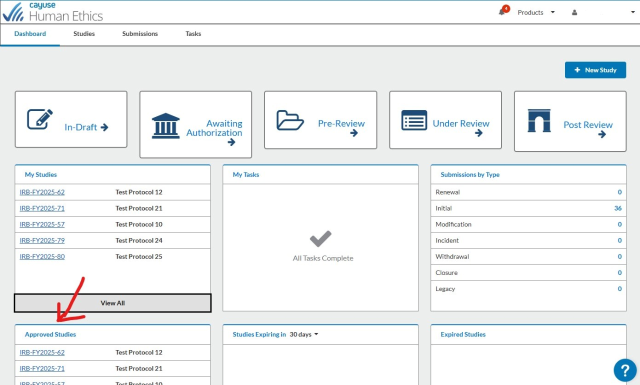Click Test Protocol 24 in My Studies

pos(139,240)
